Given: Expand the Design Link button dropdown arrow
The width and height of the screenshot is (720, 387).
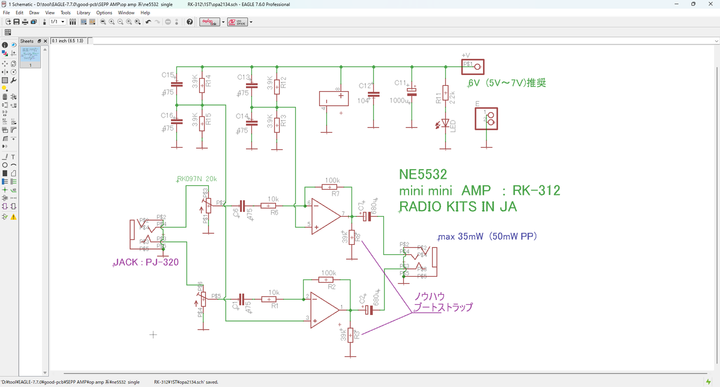Looking at the screenshot, I should click(223, 22).
